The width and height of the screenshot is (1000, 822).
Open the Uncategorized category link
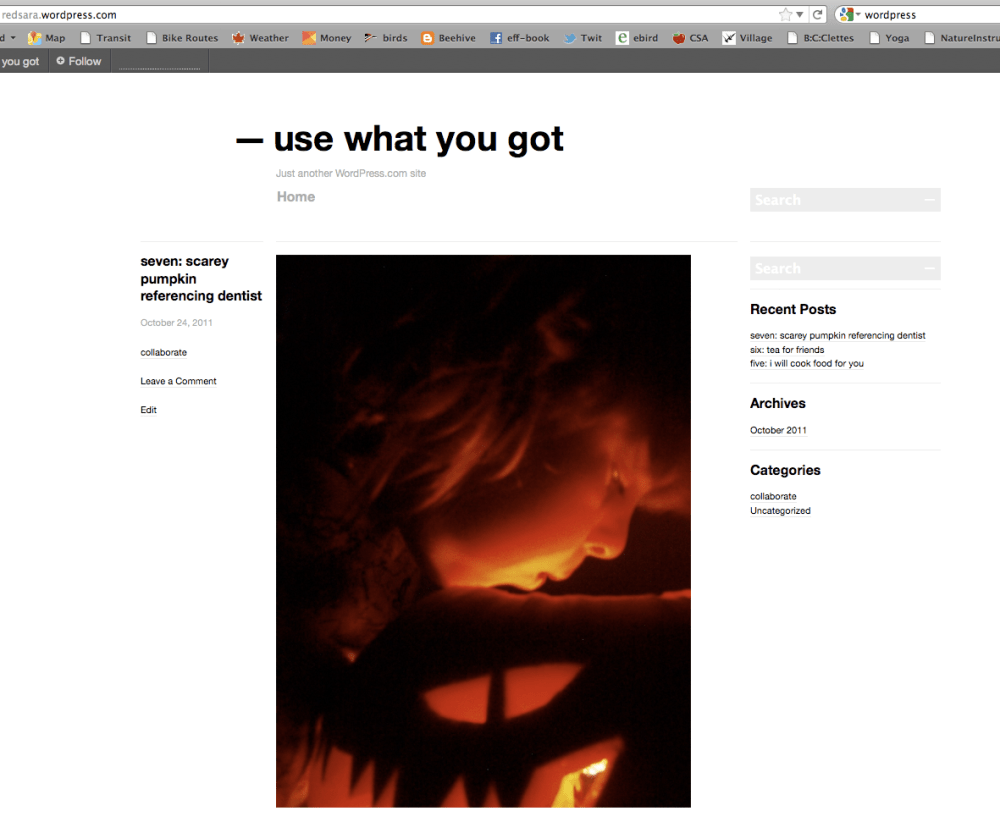(x=780, y=511)
